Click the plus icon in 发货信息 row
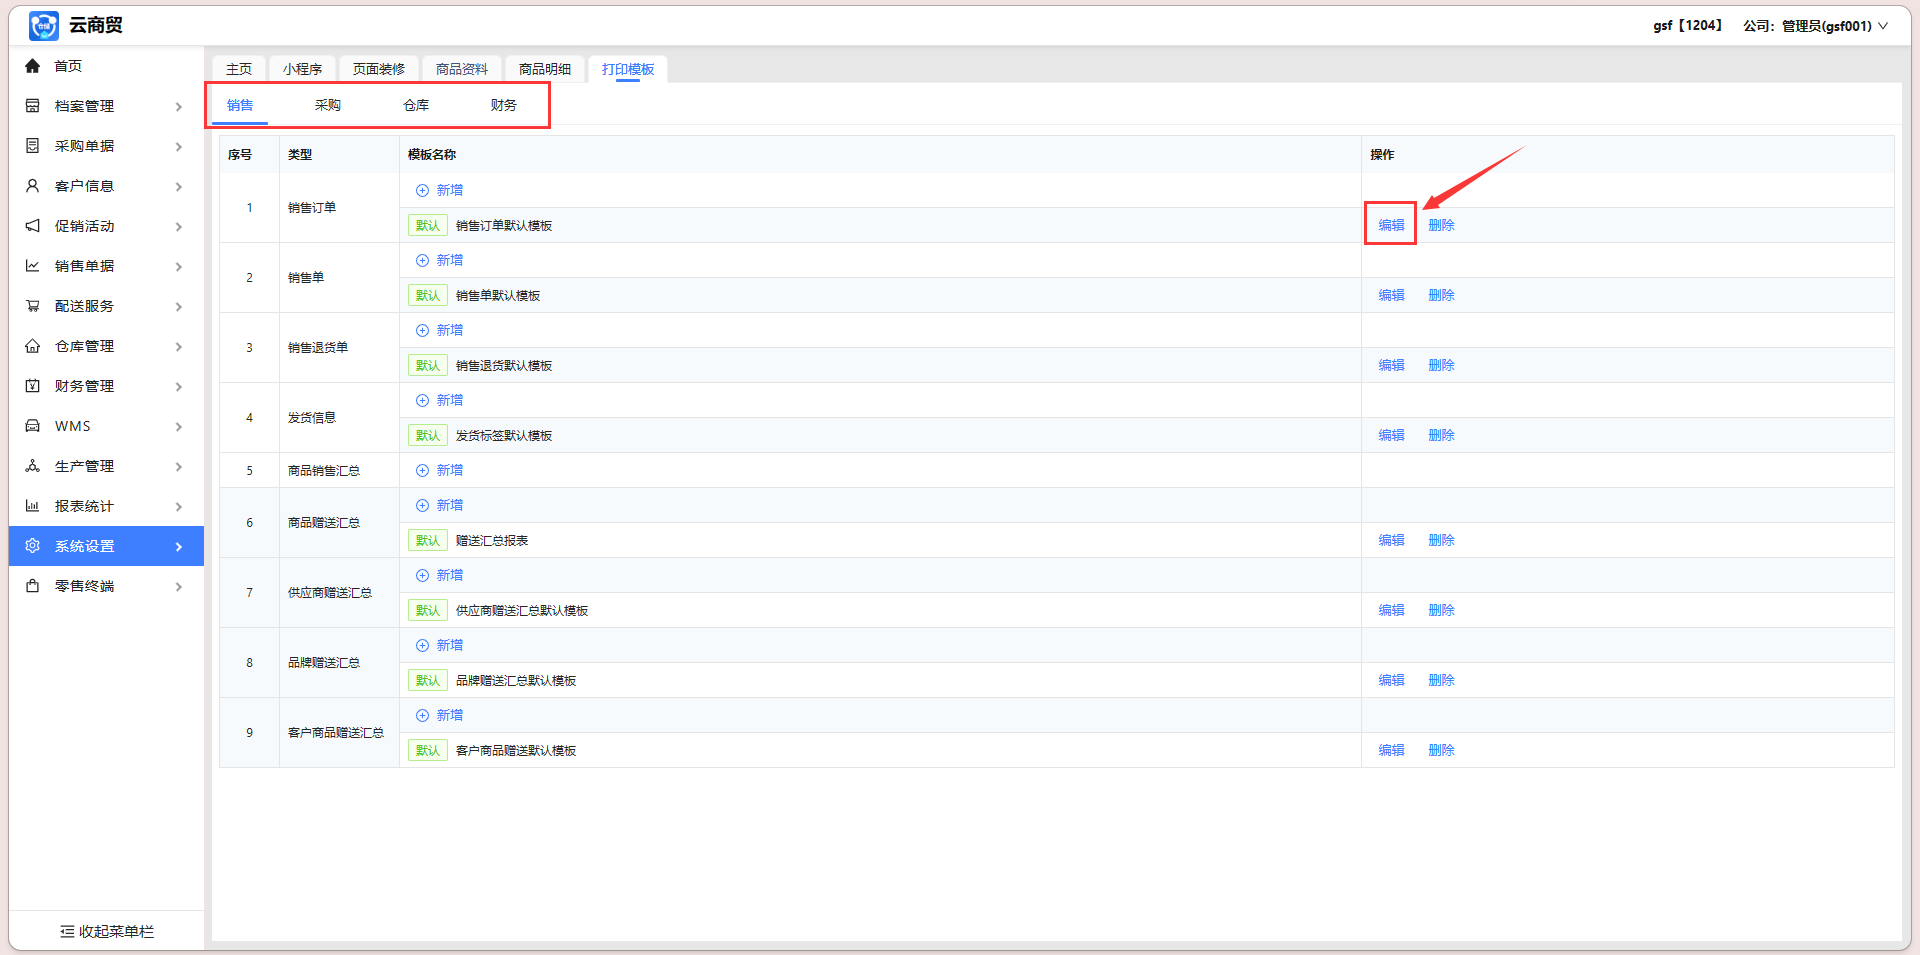Viewport: 1920px width, 955px height. point(422,400)
